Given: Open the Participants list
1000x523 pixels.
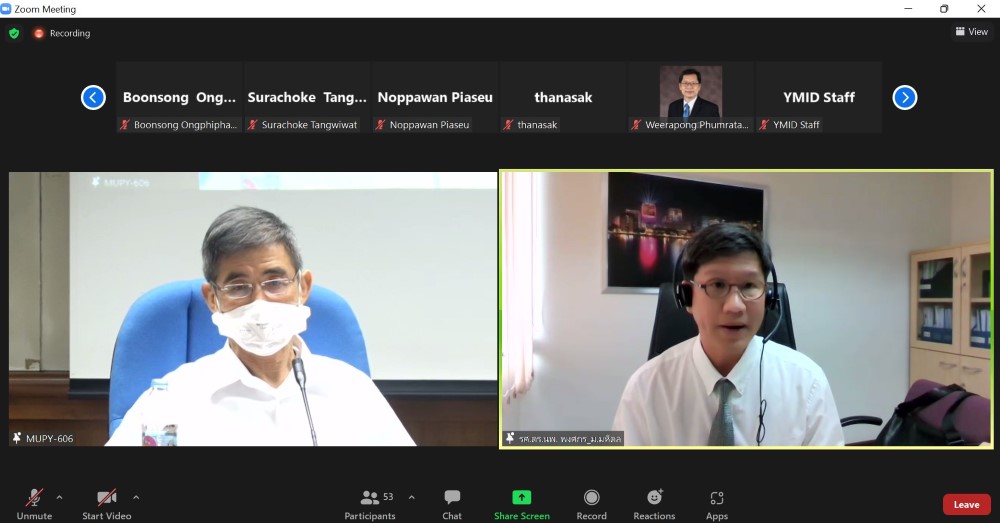Looking at the screenshot, I should (x=370, y=503).
